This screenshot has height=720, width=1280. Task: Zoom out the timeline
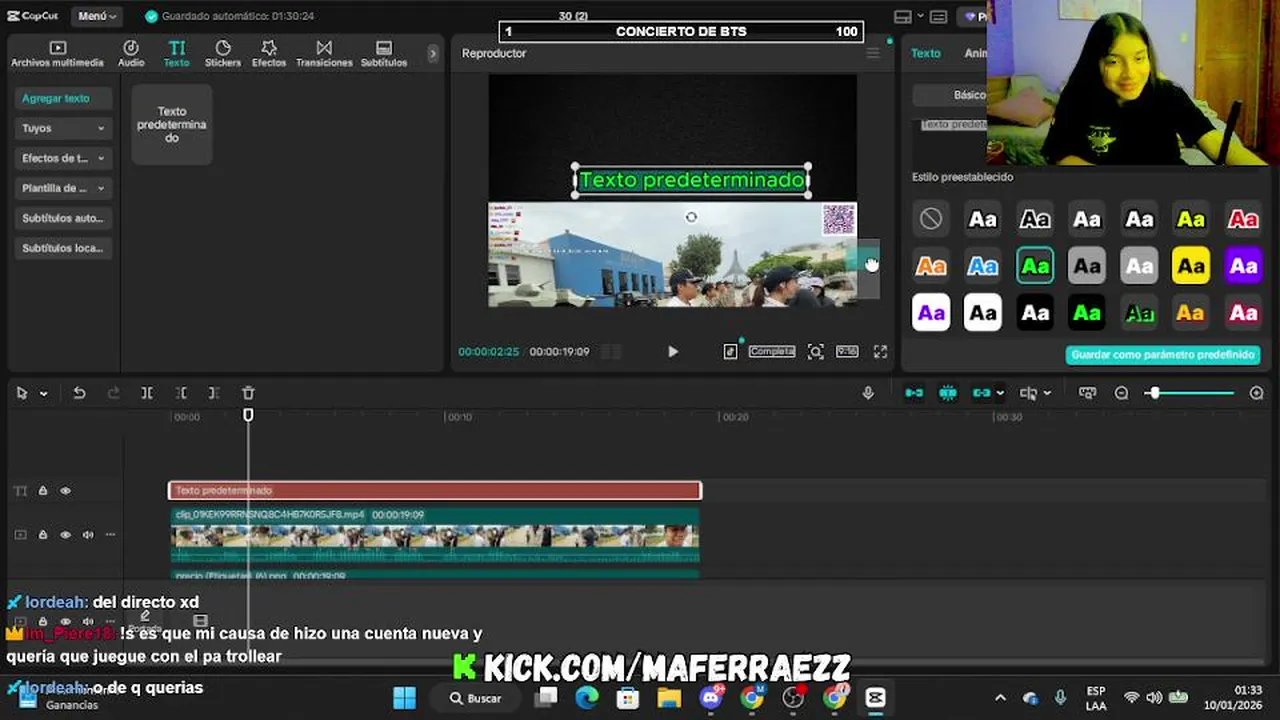pos(1121,393)
